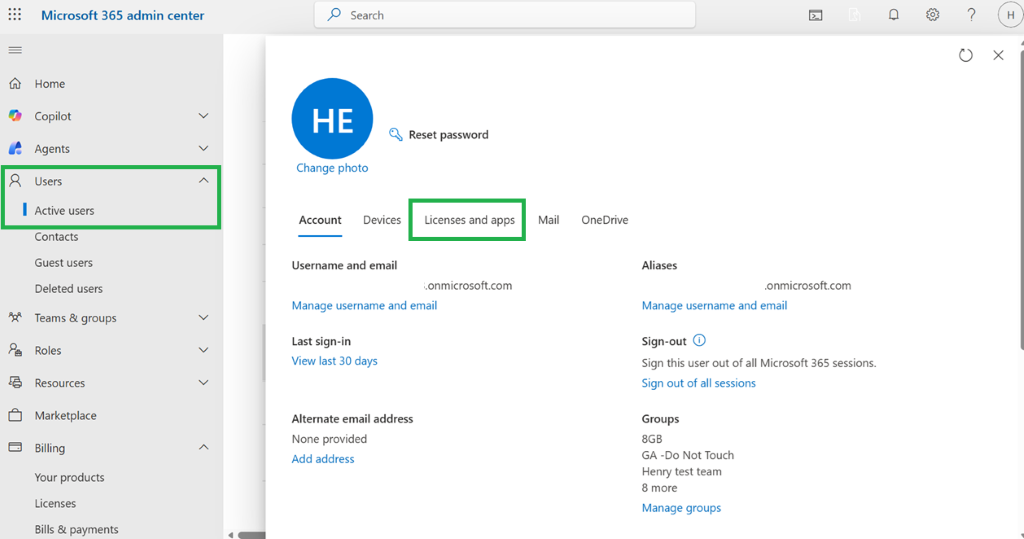Image resolution: width=1024 pixels, height=539 pixels.
Task: Switch to the Mail tab
Action: [549, 220]
